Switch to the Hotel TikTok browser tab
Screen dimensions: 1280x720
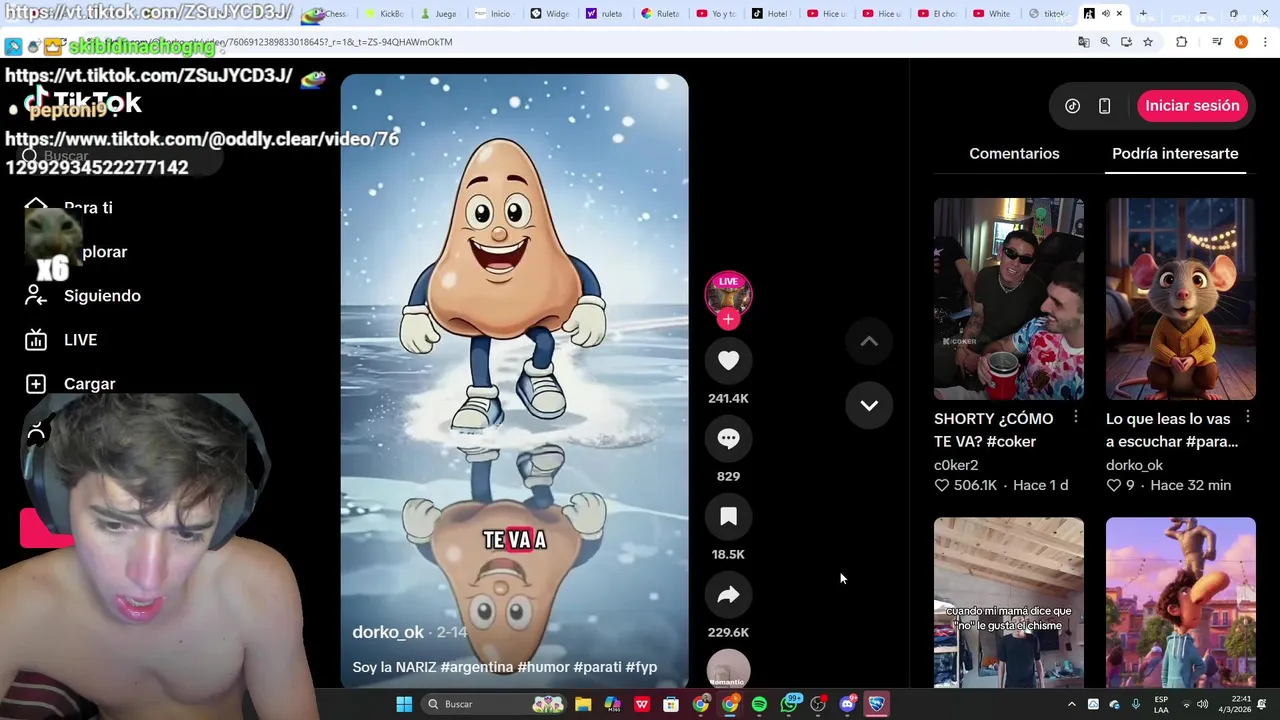click(771, 14)
